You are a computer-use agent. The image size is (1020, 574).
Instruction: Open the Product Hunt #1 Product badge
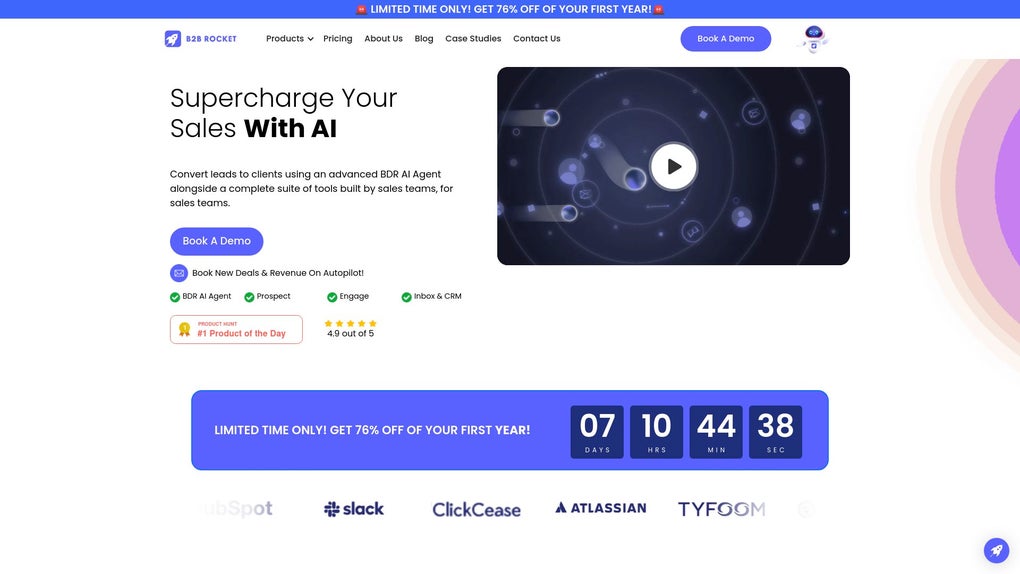click(236, 329)
